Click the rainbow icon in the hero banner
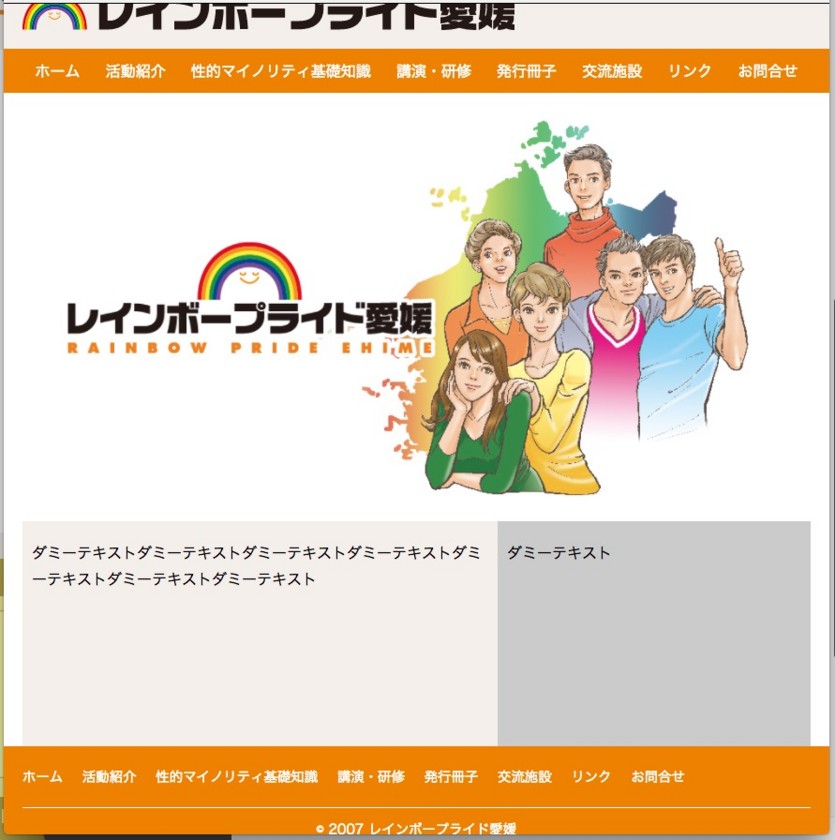Screen dimensions: 835x840 (250, 271)
